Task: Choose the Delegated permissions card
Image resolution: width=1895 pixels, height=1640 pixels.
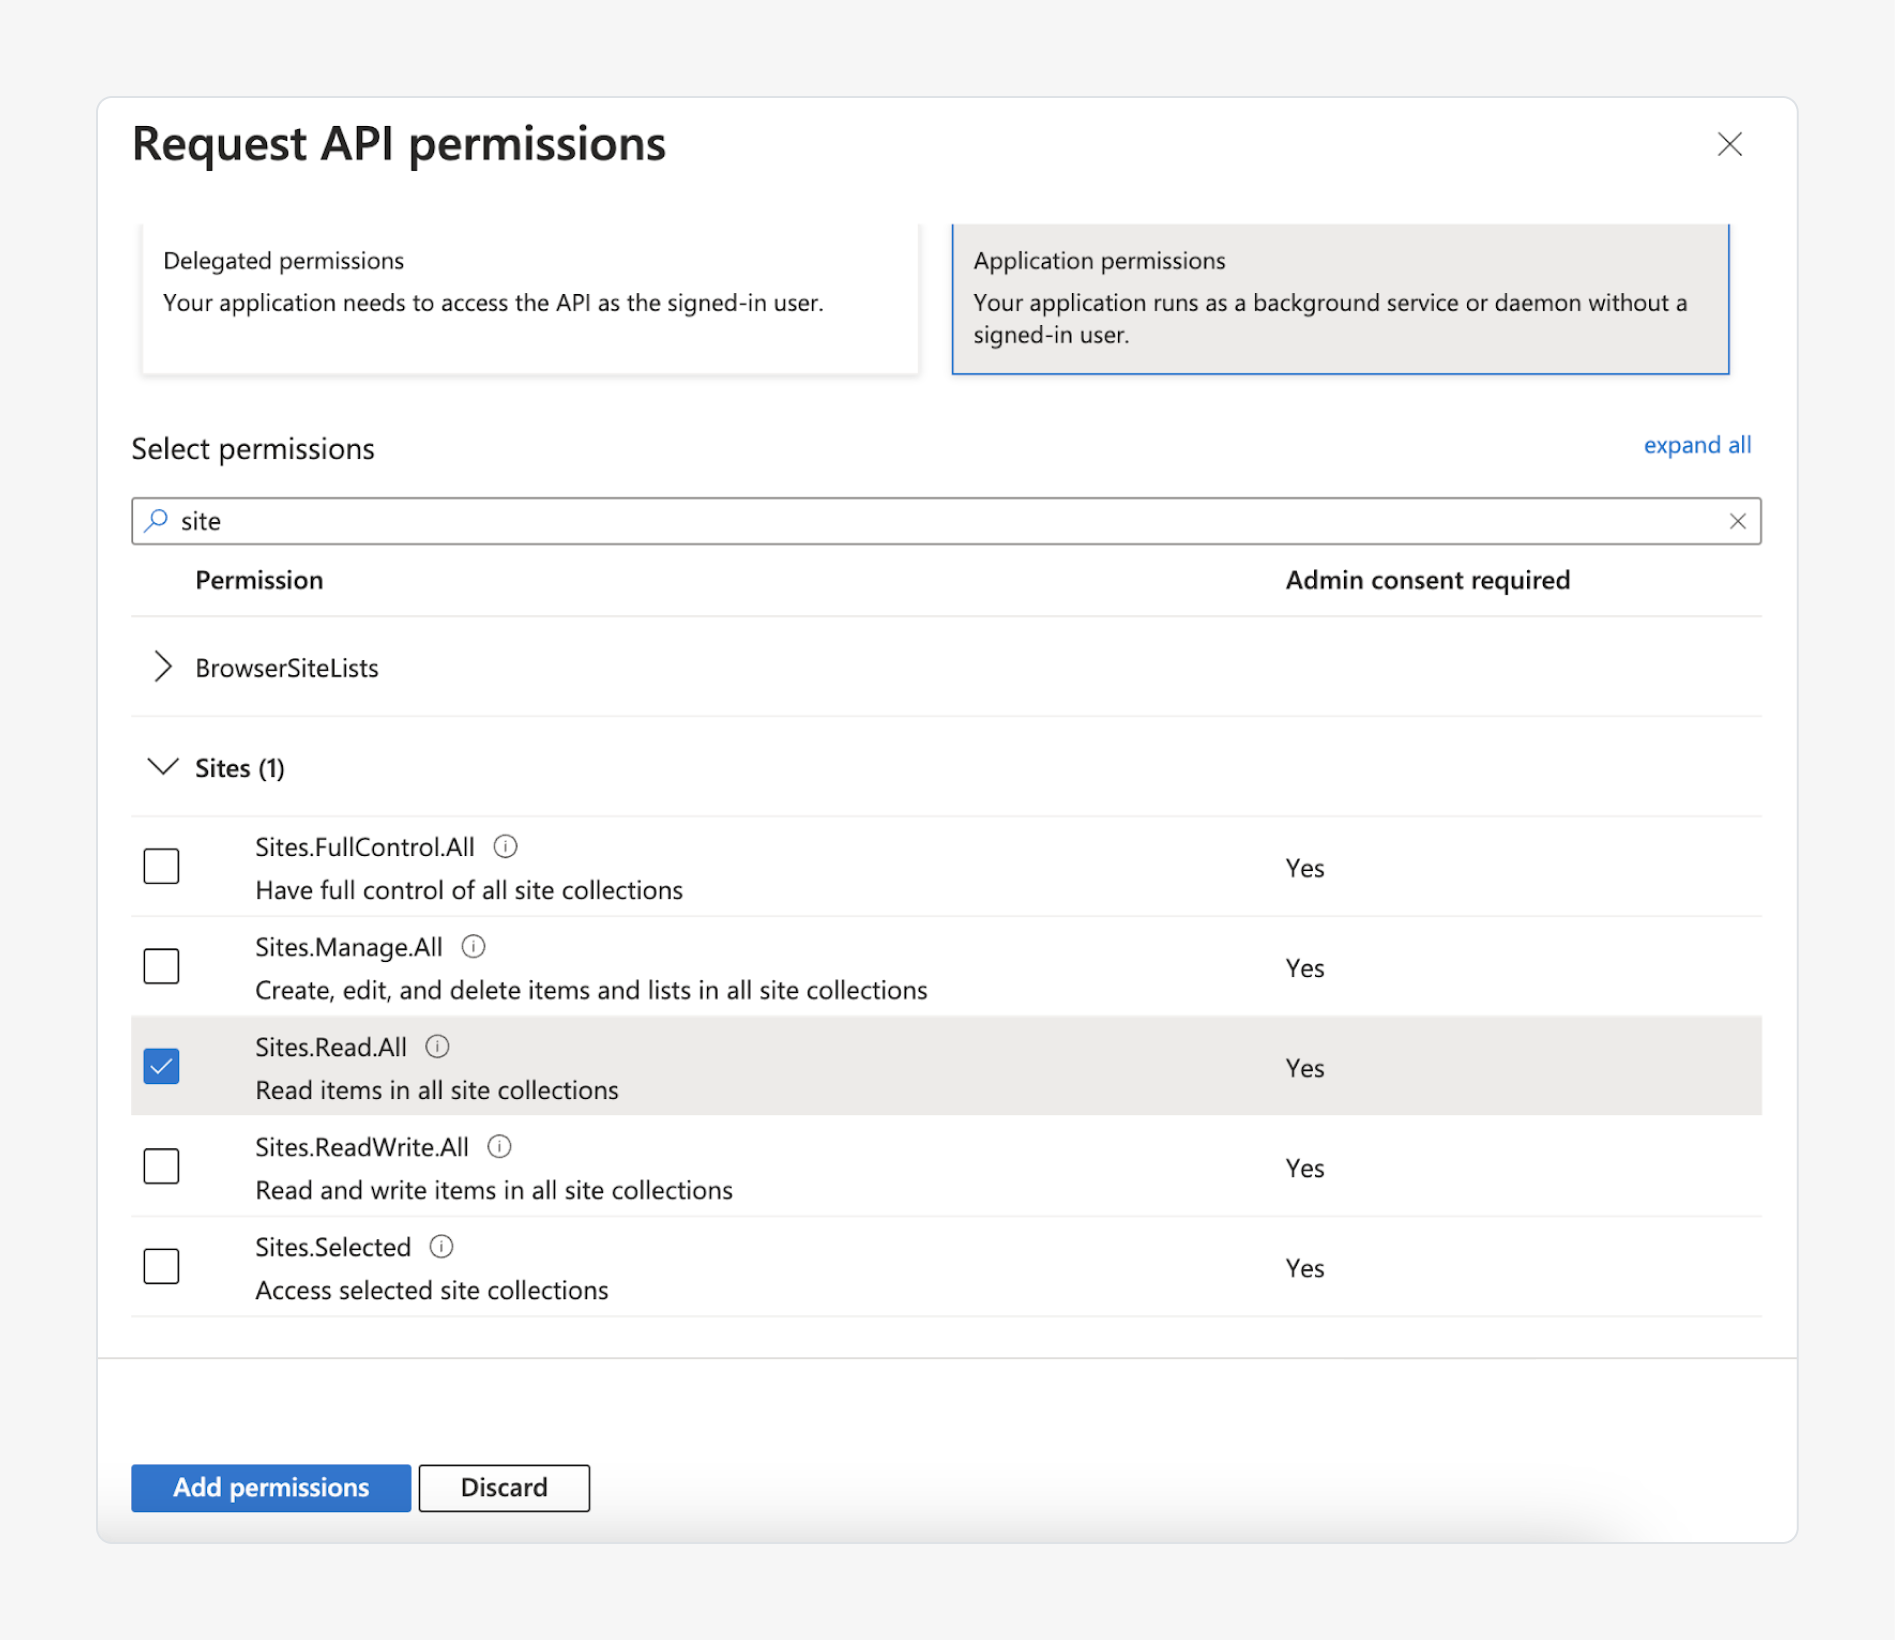Action: point(530,298)
